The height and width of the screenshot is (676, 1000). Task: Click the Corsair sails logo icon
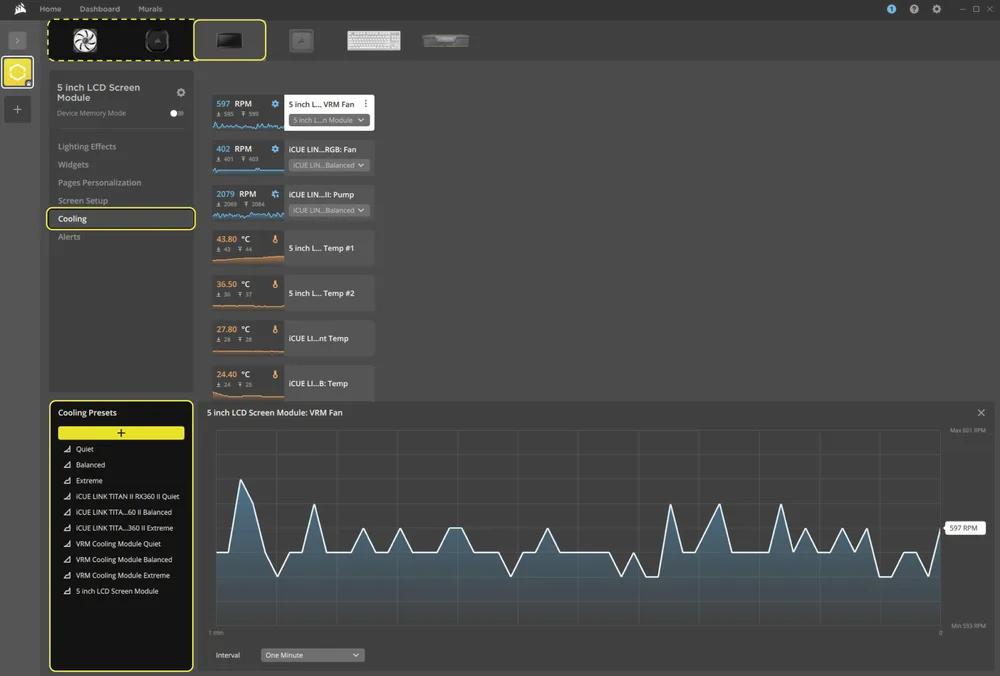(x=20, y=8)
